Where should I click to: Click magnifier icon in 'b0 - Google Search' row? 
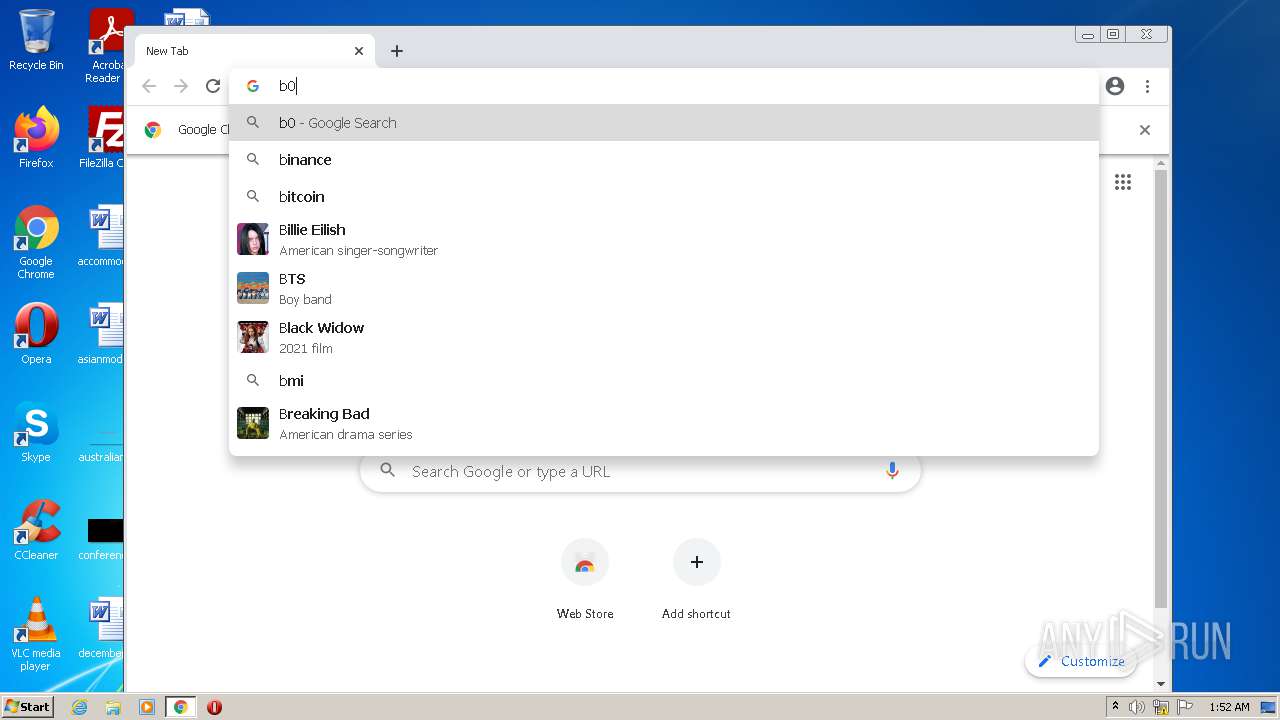pyautogui.click(x=253, y=123)
